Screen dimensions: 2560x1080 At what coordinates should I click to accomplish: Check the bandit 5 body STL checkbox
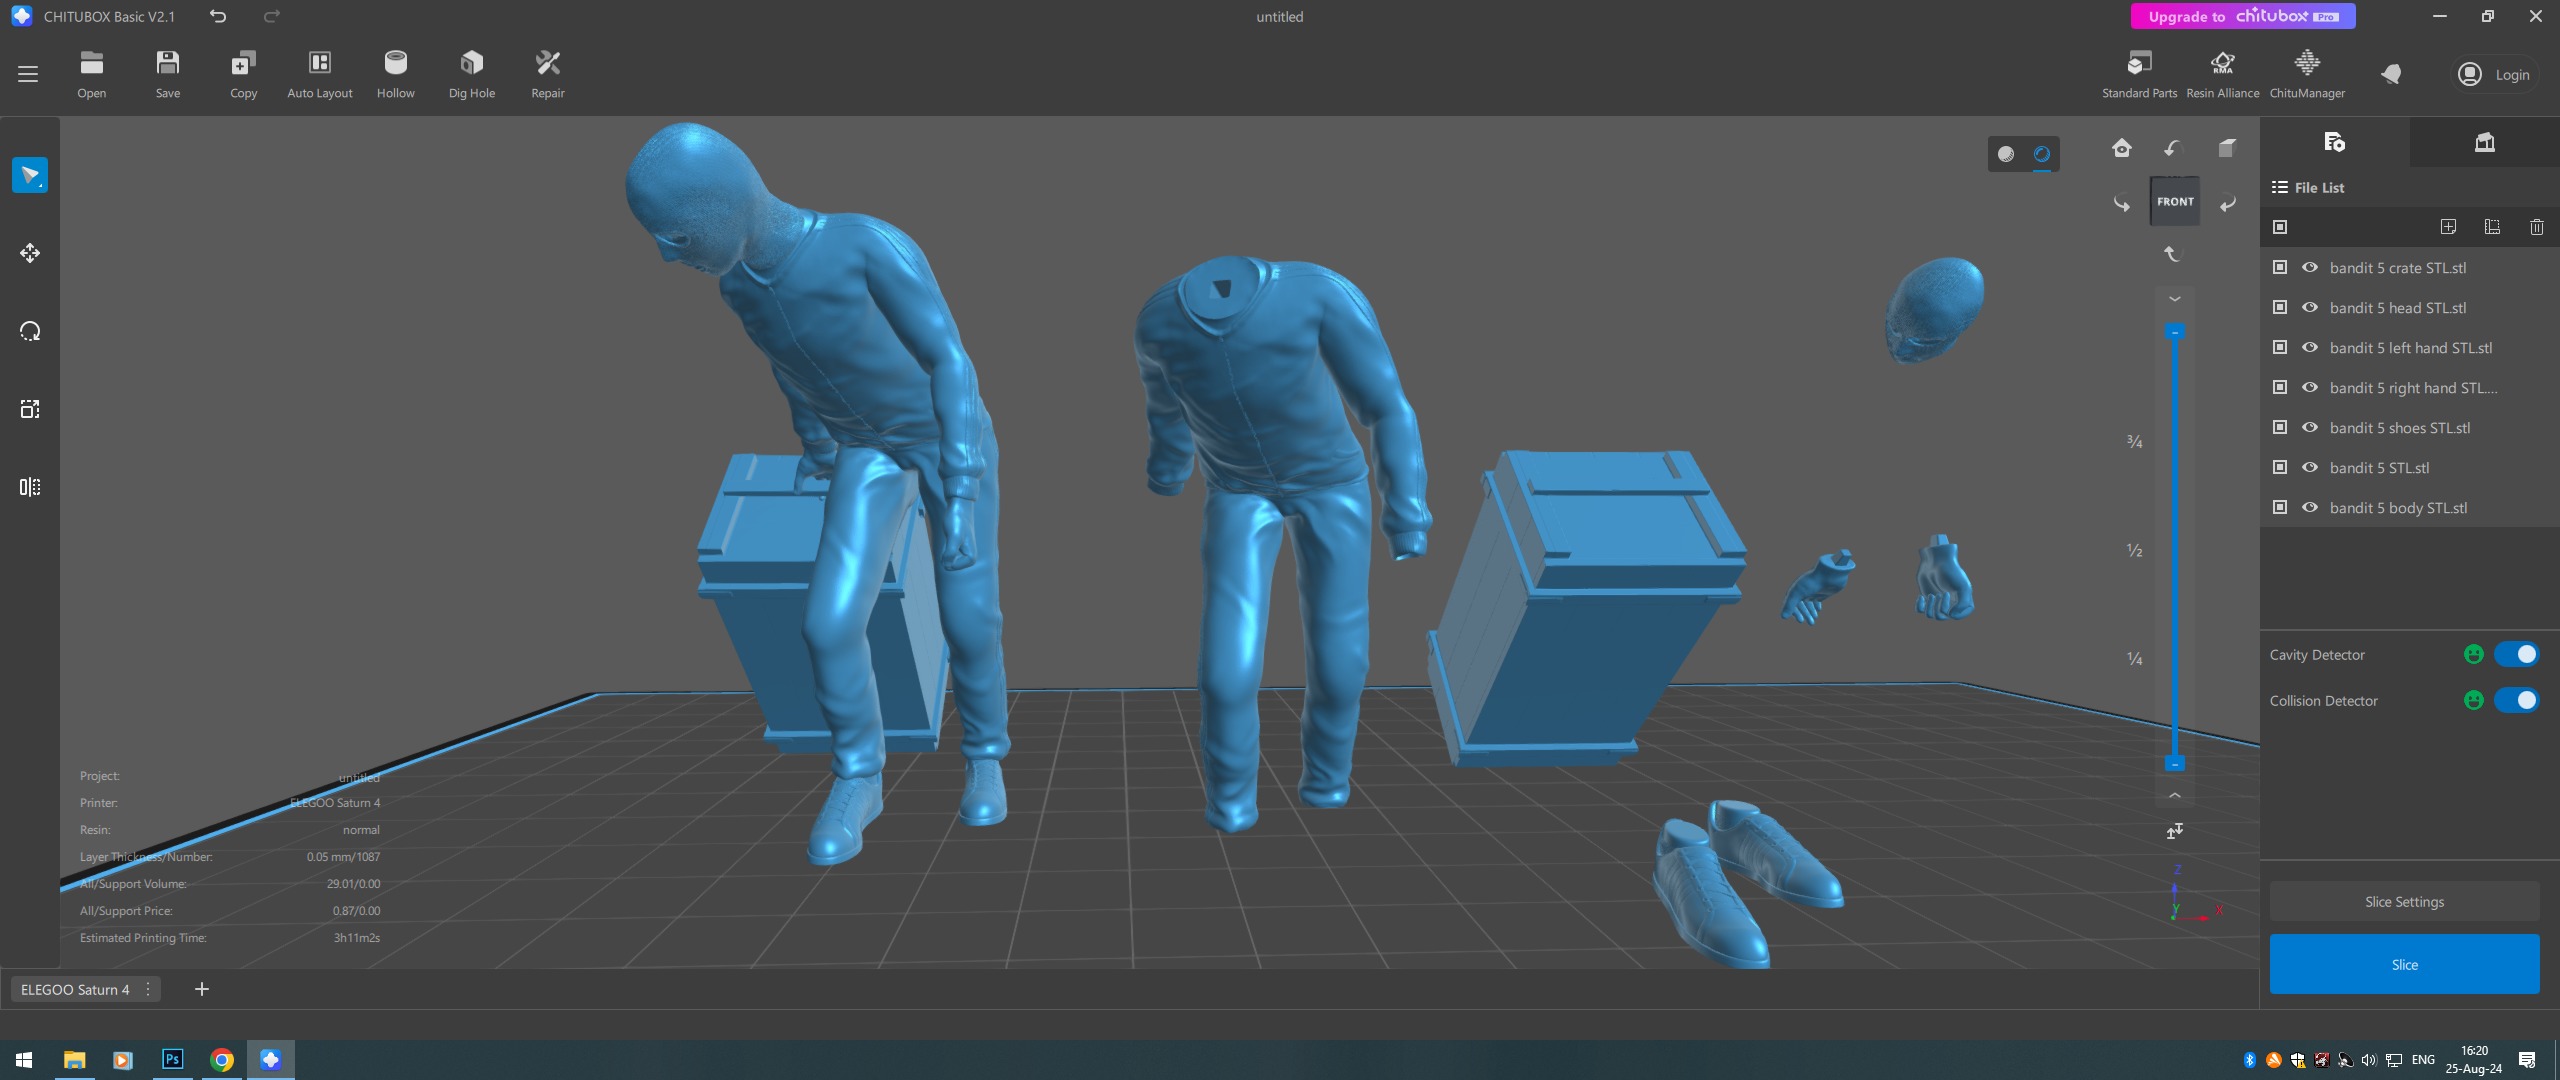(2280, 507)
